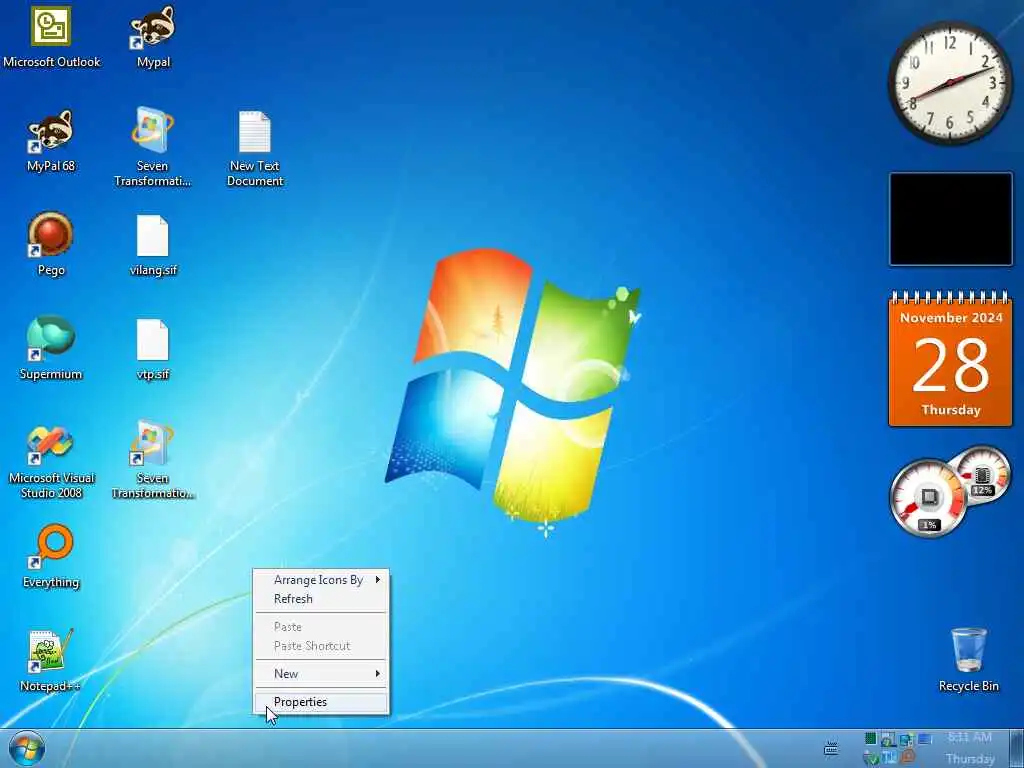Expand the Arrange Icons By submenu
Image resolution: width=1024 pixels, height=768 pixels.
pyautogui.click(x=321, y=580)
